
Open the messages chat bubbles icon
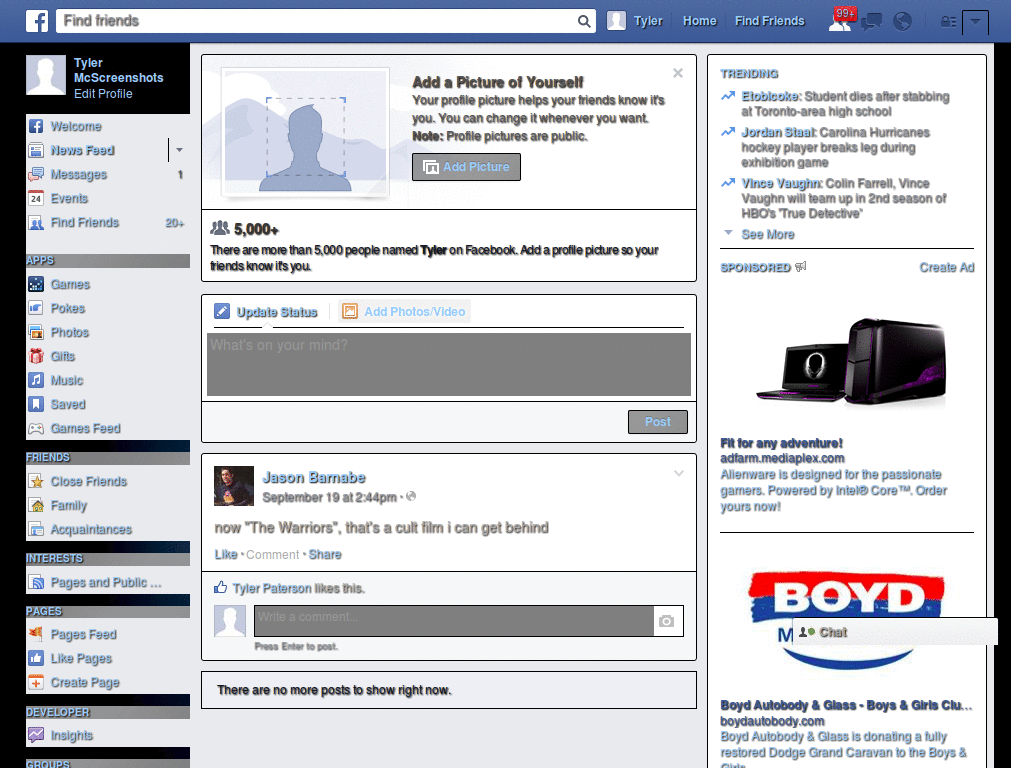[x=871, y=22]
